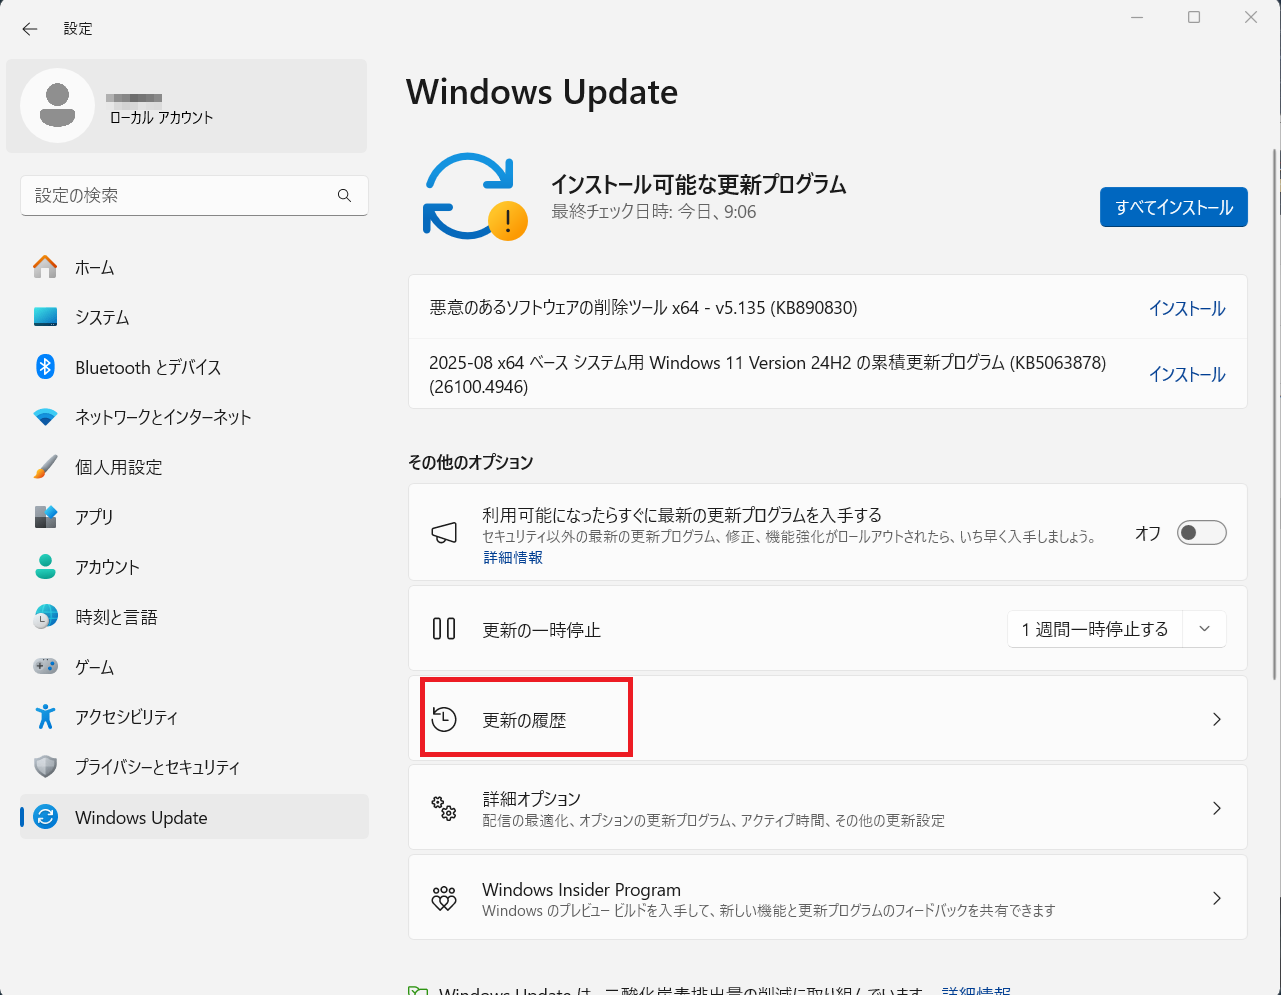Click in the 設定の検索 field
Image resolution: width=1281 pixels, height=995 pixels.
coord(194,196)
